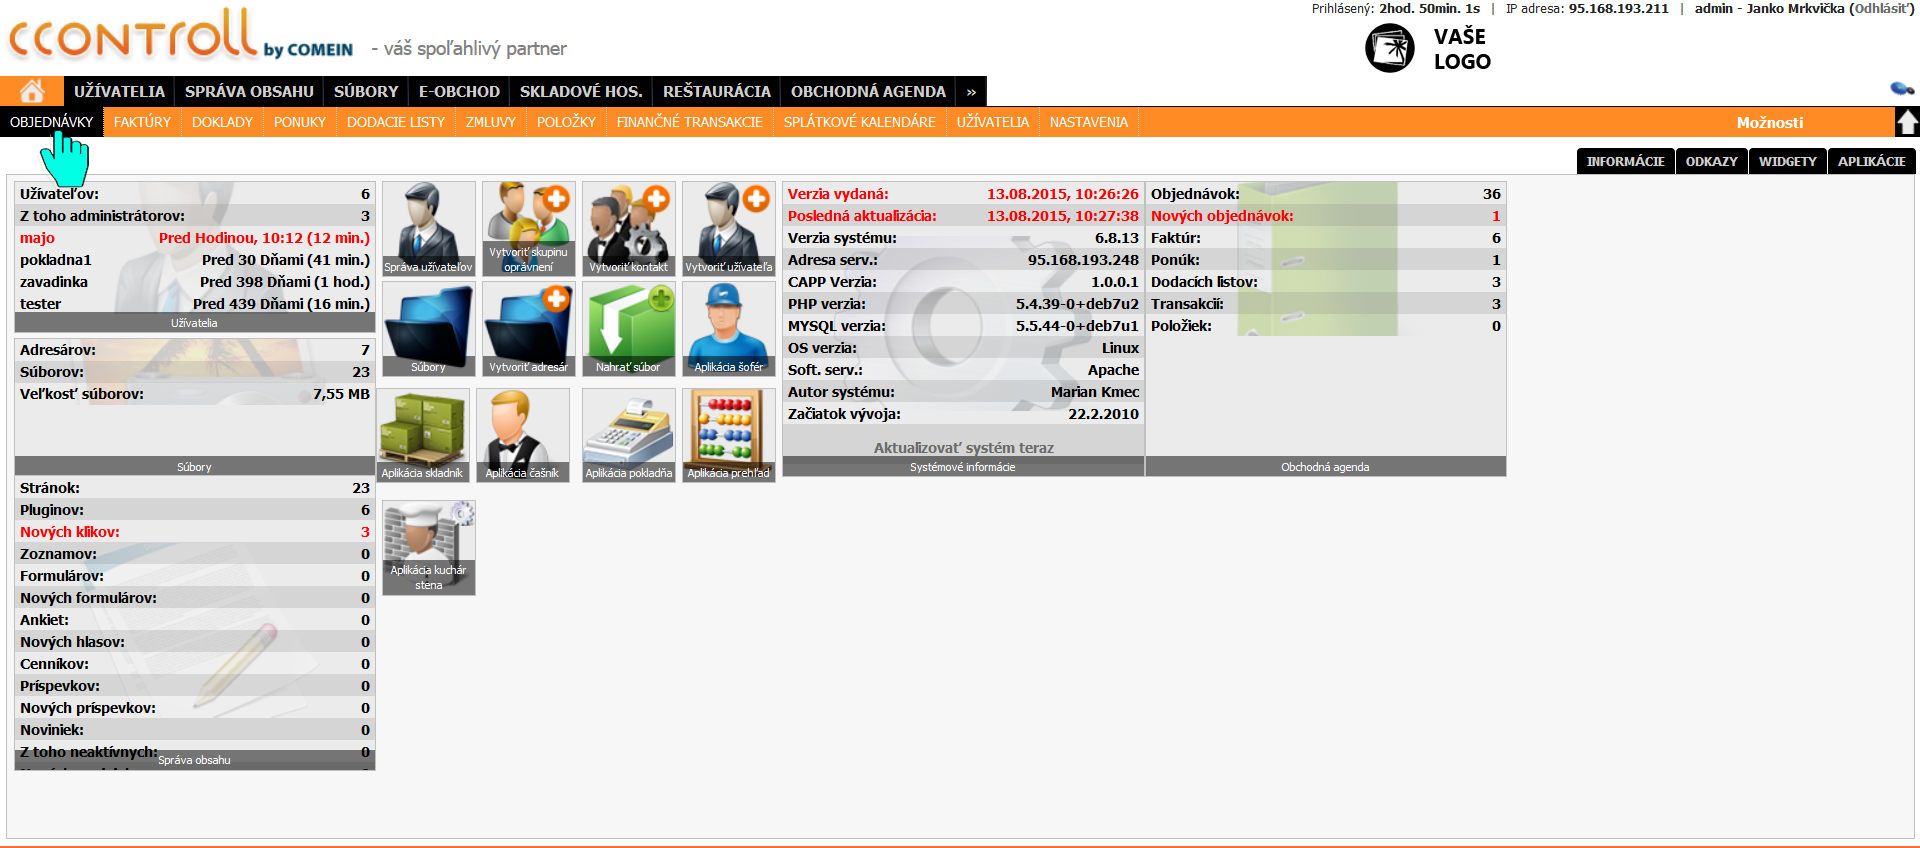Open the Vytvoriť kontakt icon
Screen dimensions: 1920x848
[628, 228]
